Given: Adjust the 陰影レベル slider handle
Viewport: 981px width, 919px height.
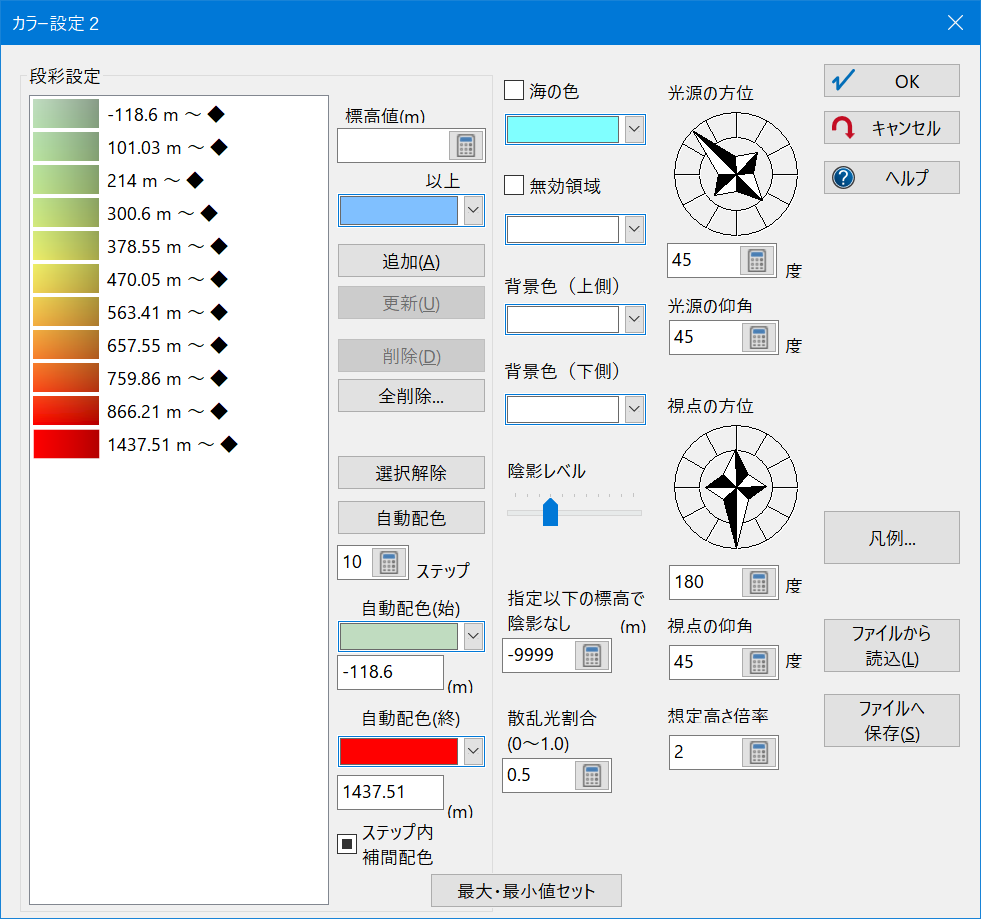Looking at the screenshot, I should (x=550, y=512).
